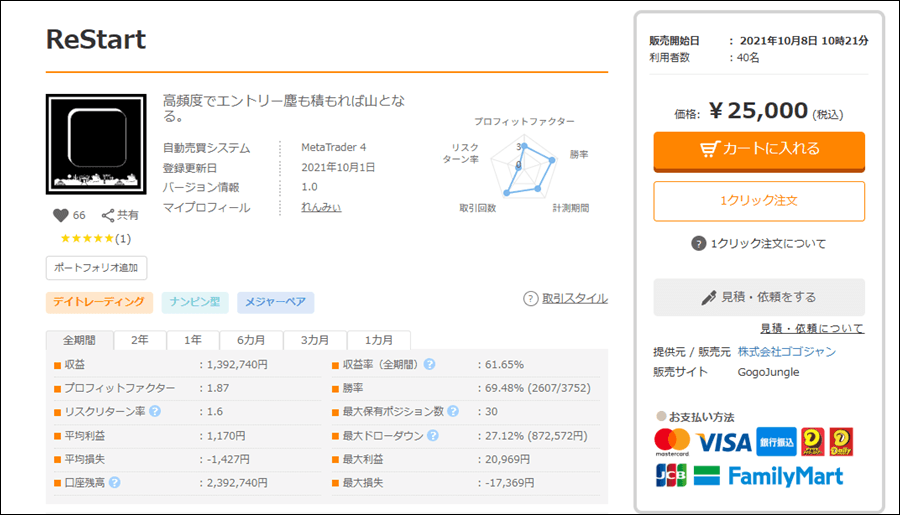Select the 全期間 tab
This screenshot has height=515, width=900.
click(80, 340)
